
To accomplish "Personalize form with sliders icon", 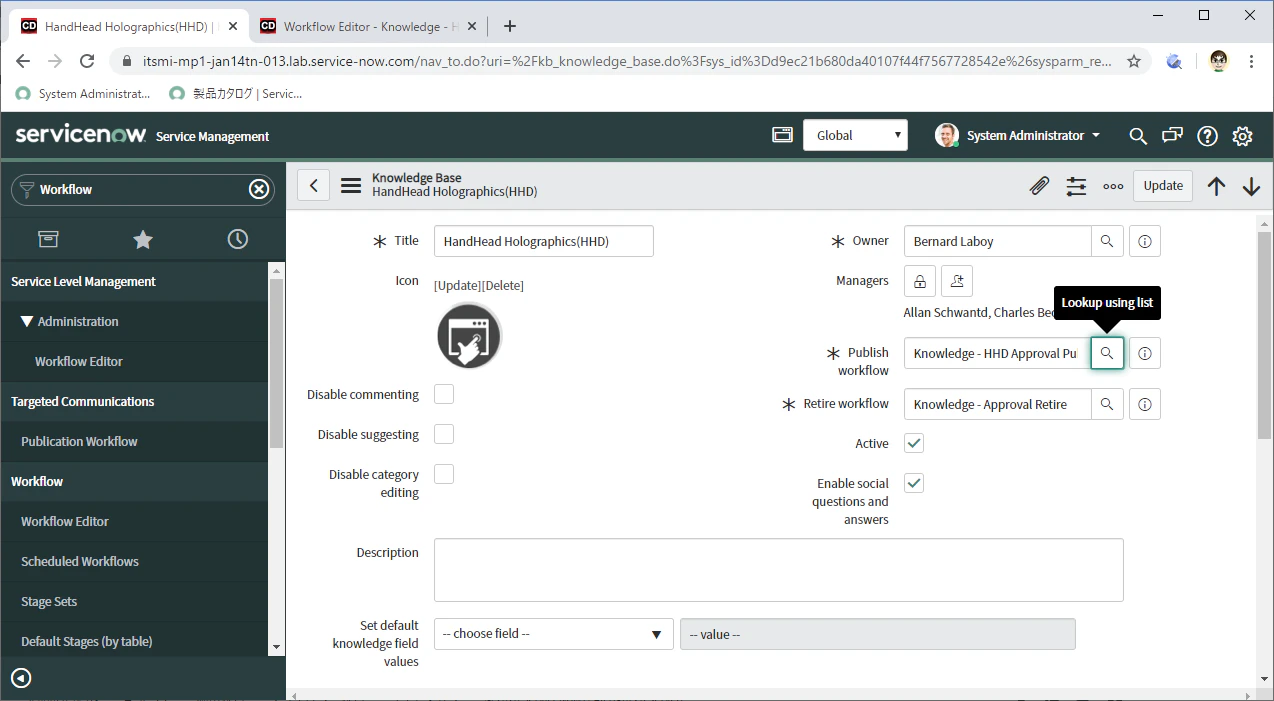I will click(1076, 186).
